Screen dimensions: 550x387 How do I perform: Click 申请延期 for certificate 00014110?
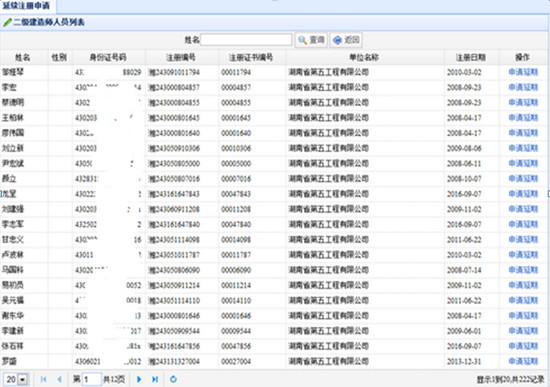point(523,300)
